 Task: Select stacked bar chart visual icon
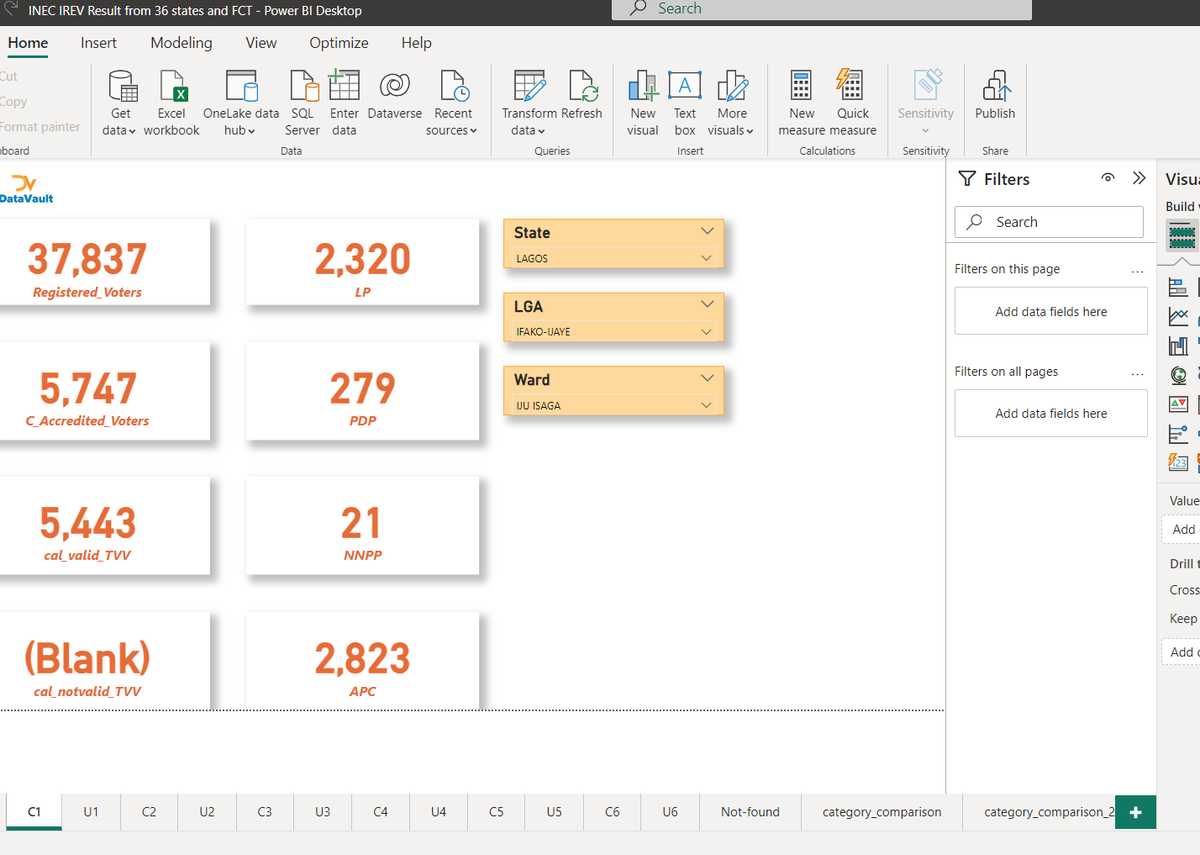(x=1179, y=288)
